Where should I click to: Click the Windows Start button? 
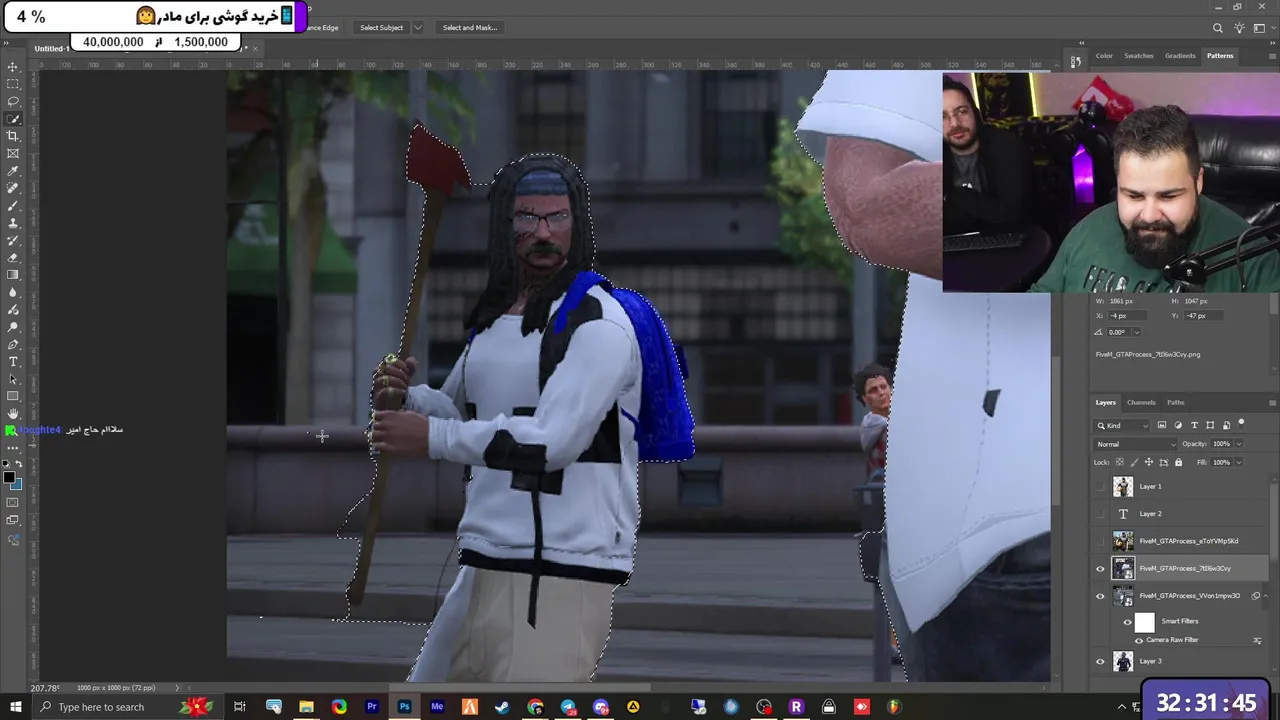pyautogui.click(x=16, y=707)
